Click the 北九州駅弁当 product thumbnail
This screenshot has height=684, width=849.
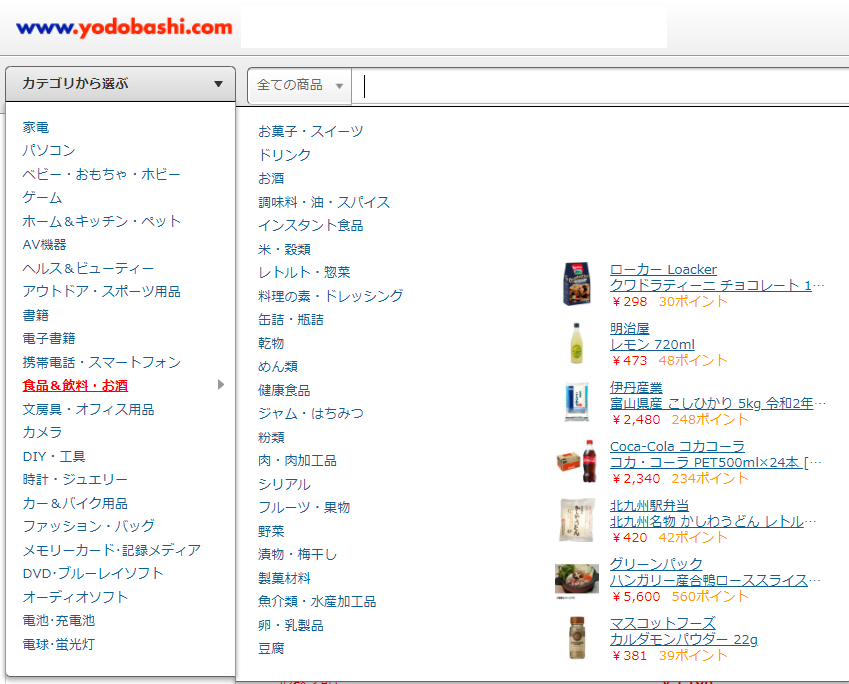[x=577, y=520]
